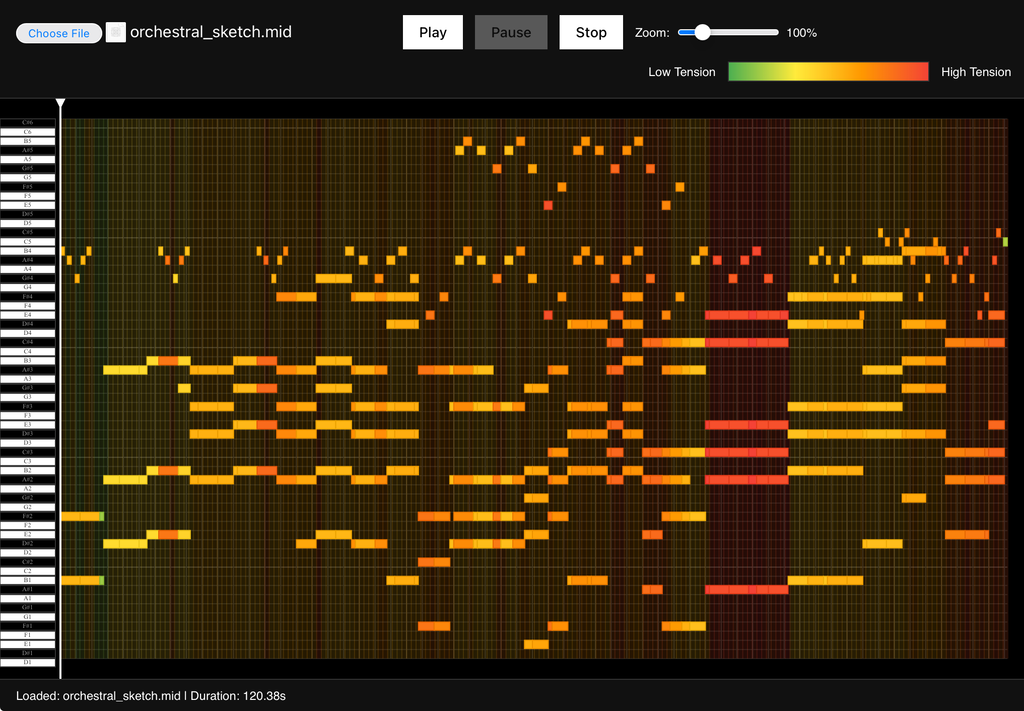Click the G5 piano key
This screenshot has width=1024, height=711.
click(x=27, y=178)
